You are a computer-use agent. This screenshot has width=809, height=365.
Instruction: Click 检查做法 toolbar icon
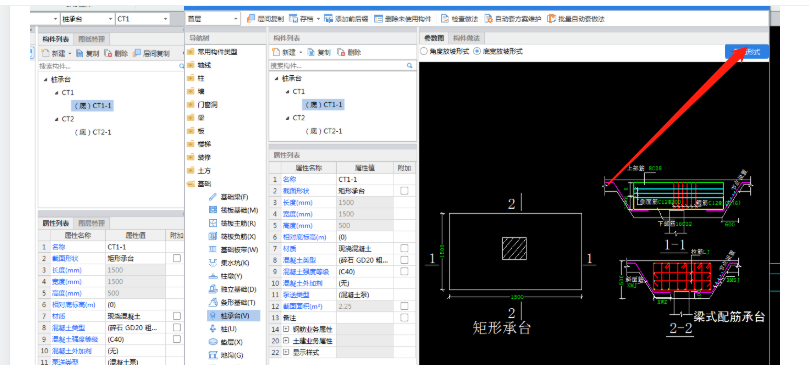(x=445, y=19)
